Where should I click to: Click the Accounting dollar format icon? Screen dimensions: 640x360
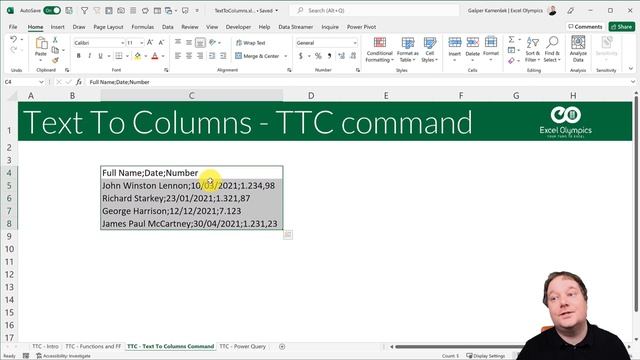301,56
